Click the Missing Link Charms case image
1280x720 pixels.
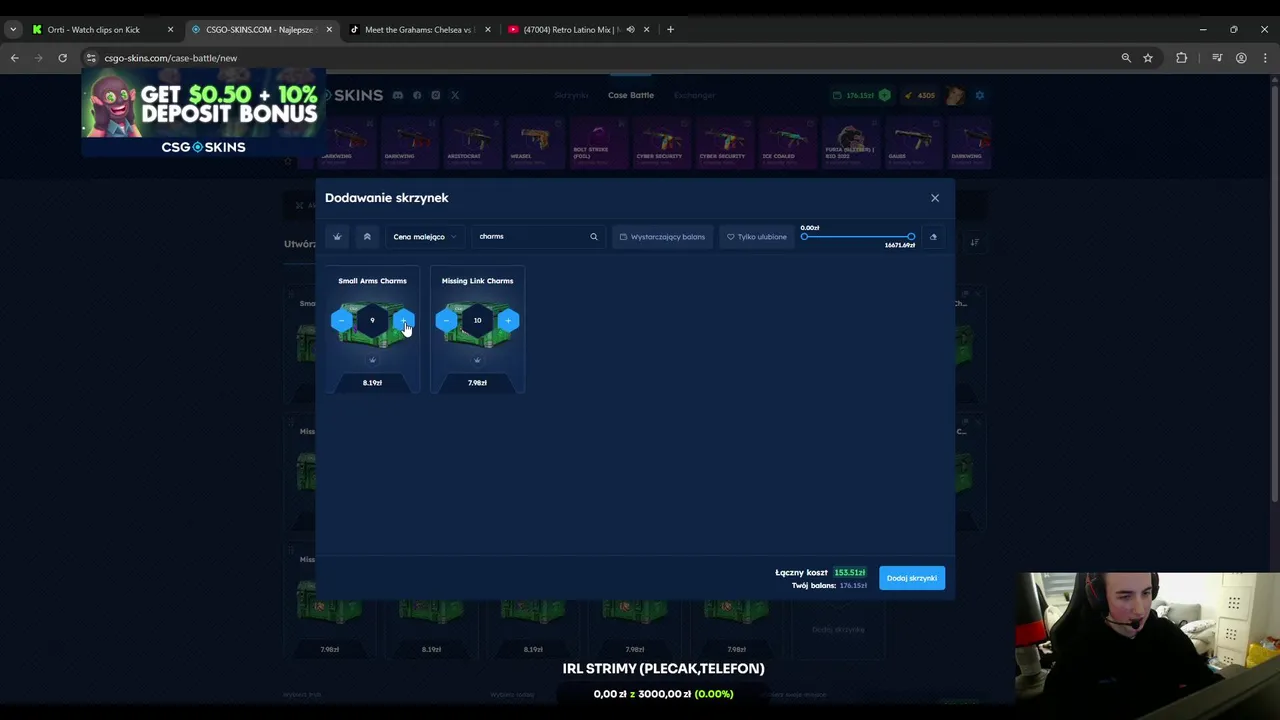tap(477, 324)
